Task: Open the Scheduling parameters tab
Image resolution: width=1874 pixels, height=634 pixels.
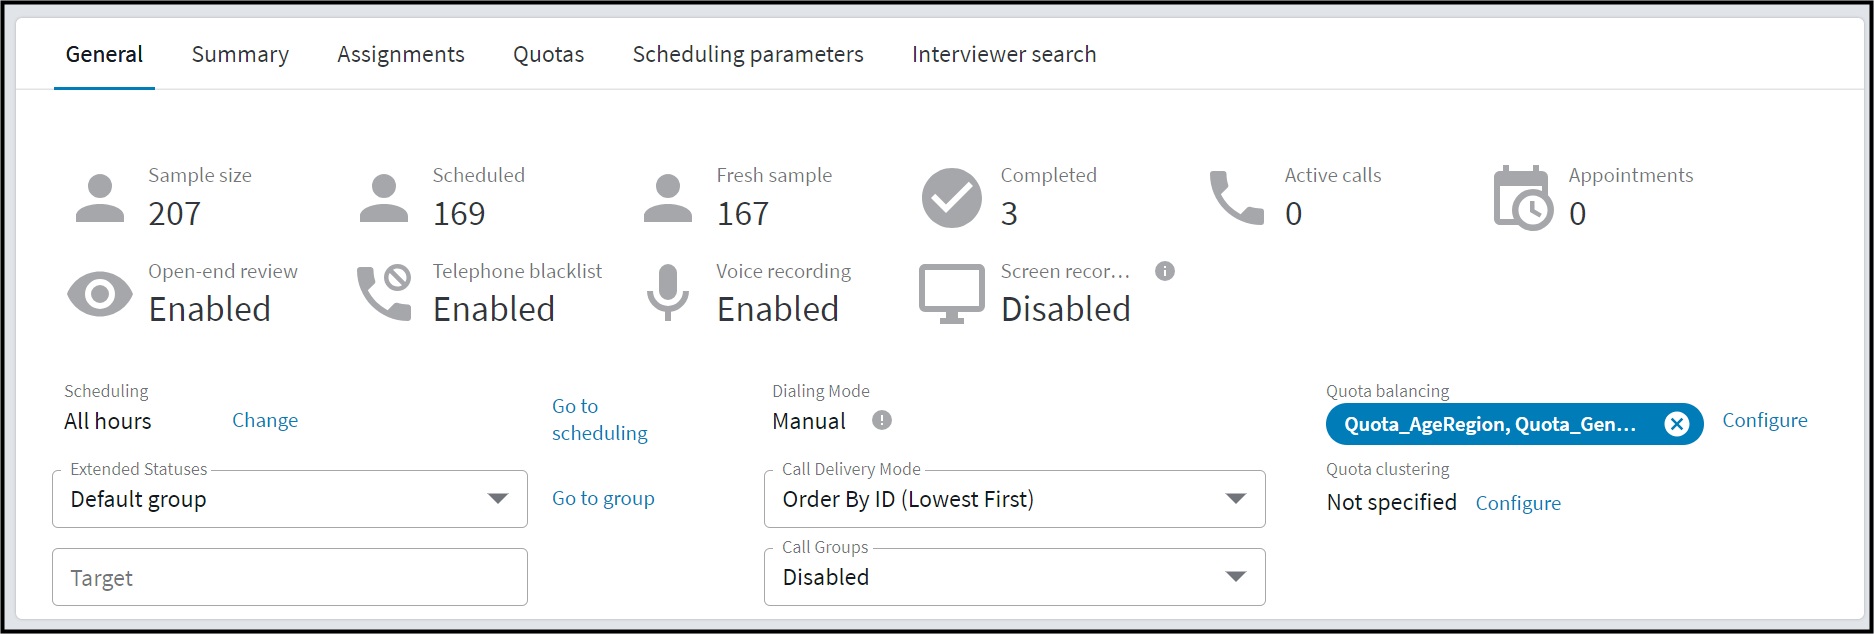Action: click(x=748, y=54)
